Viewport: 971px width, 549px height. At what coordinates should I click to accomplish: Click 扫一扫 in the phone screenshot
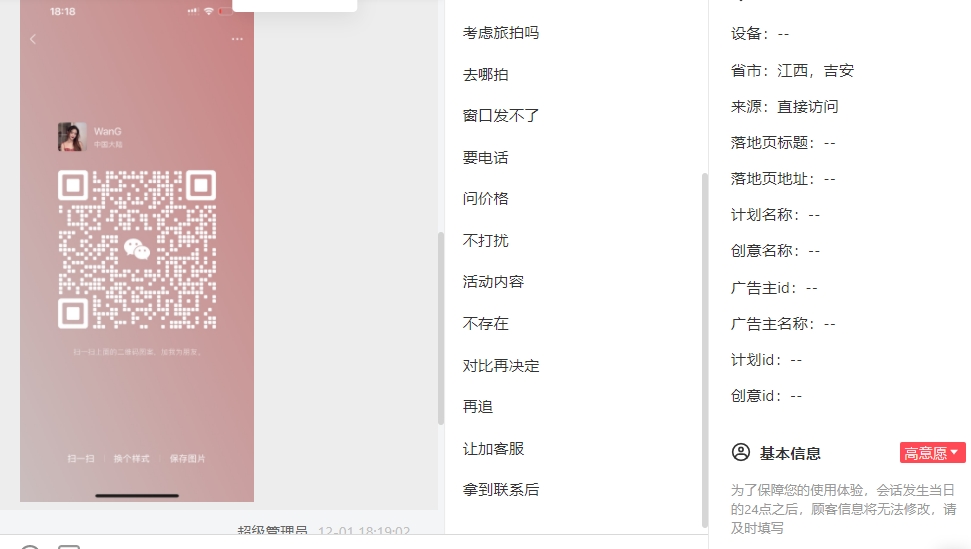pyautogui.click(x=81, y=459)
